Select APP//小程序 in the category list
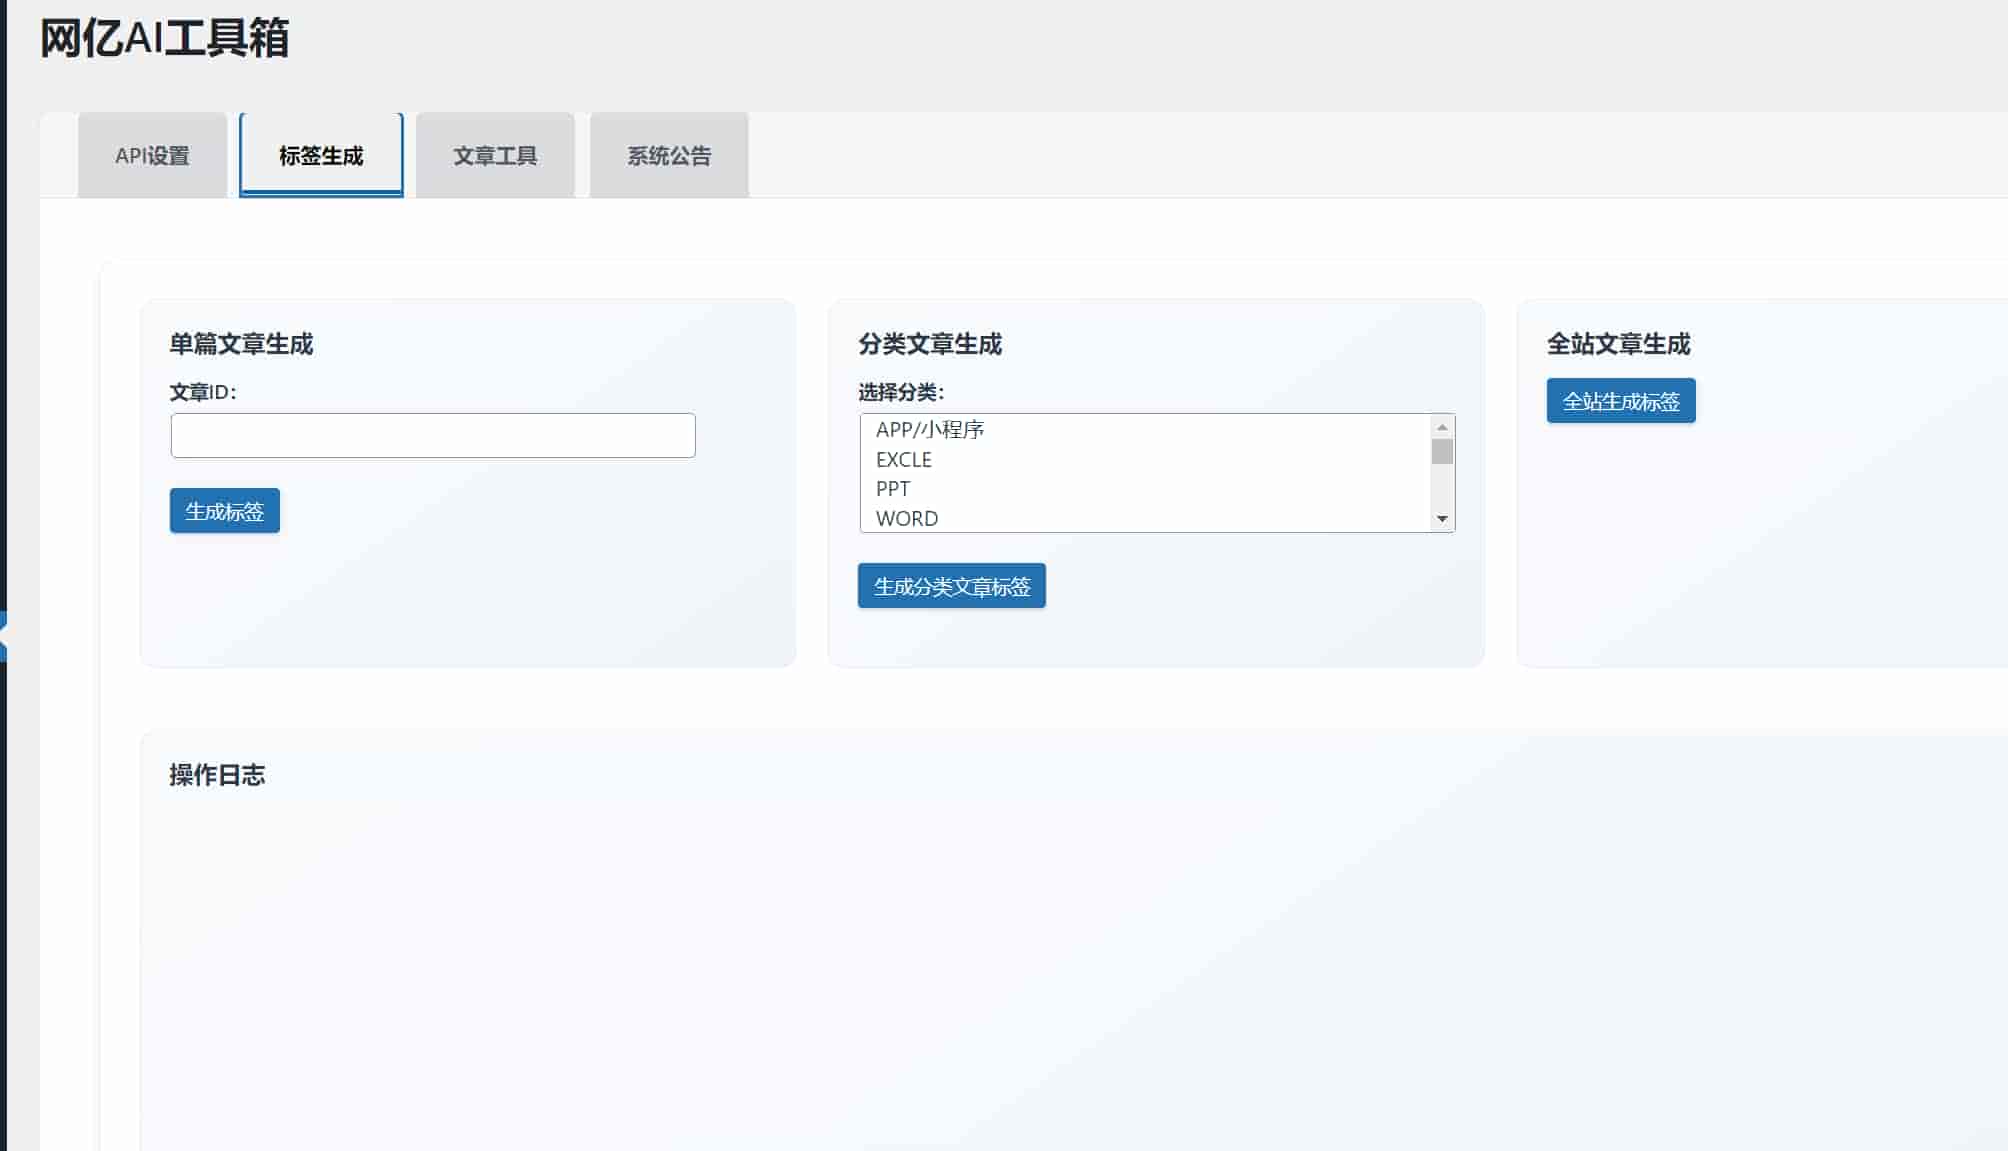Screen dimensions: 2008x1151 pos(930,430)
